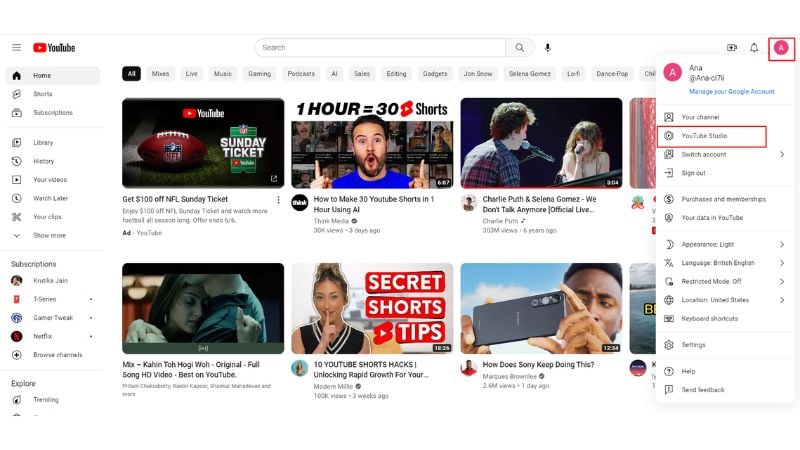The image size is (800, 450).
Task: Select the Gaming filter chip
Action: tap(259, 73)
